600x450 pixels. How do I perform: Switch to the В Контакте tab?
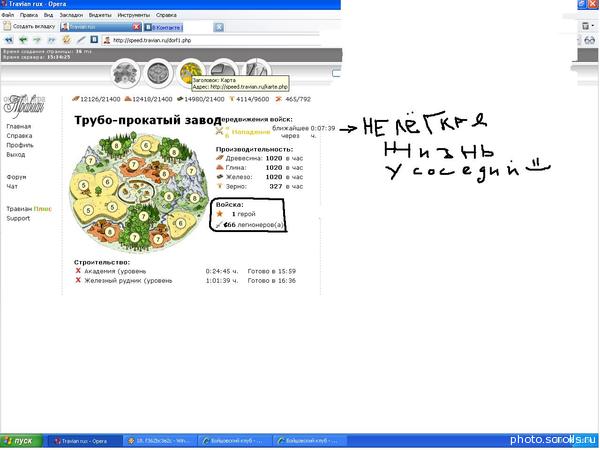click(x=164, y=27)
